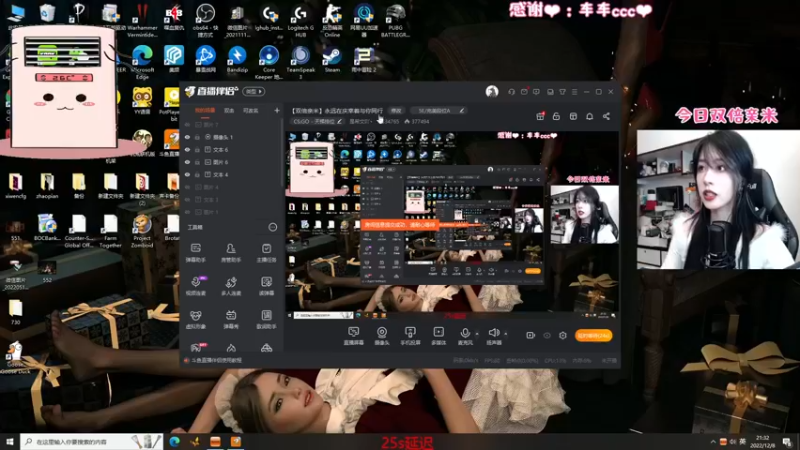Click the Windows taskbar search box
800x450 pixels.
pyautogui.click(x=92, y=442)
